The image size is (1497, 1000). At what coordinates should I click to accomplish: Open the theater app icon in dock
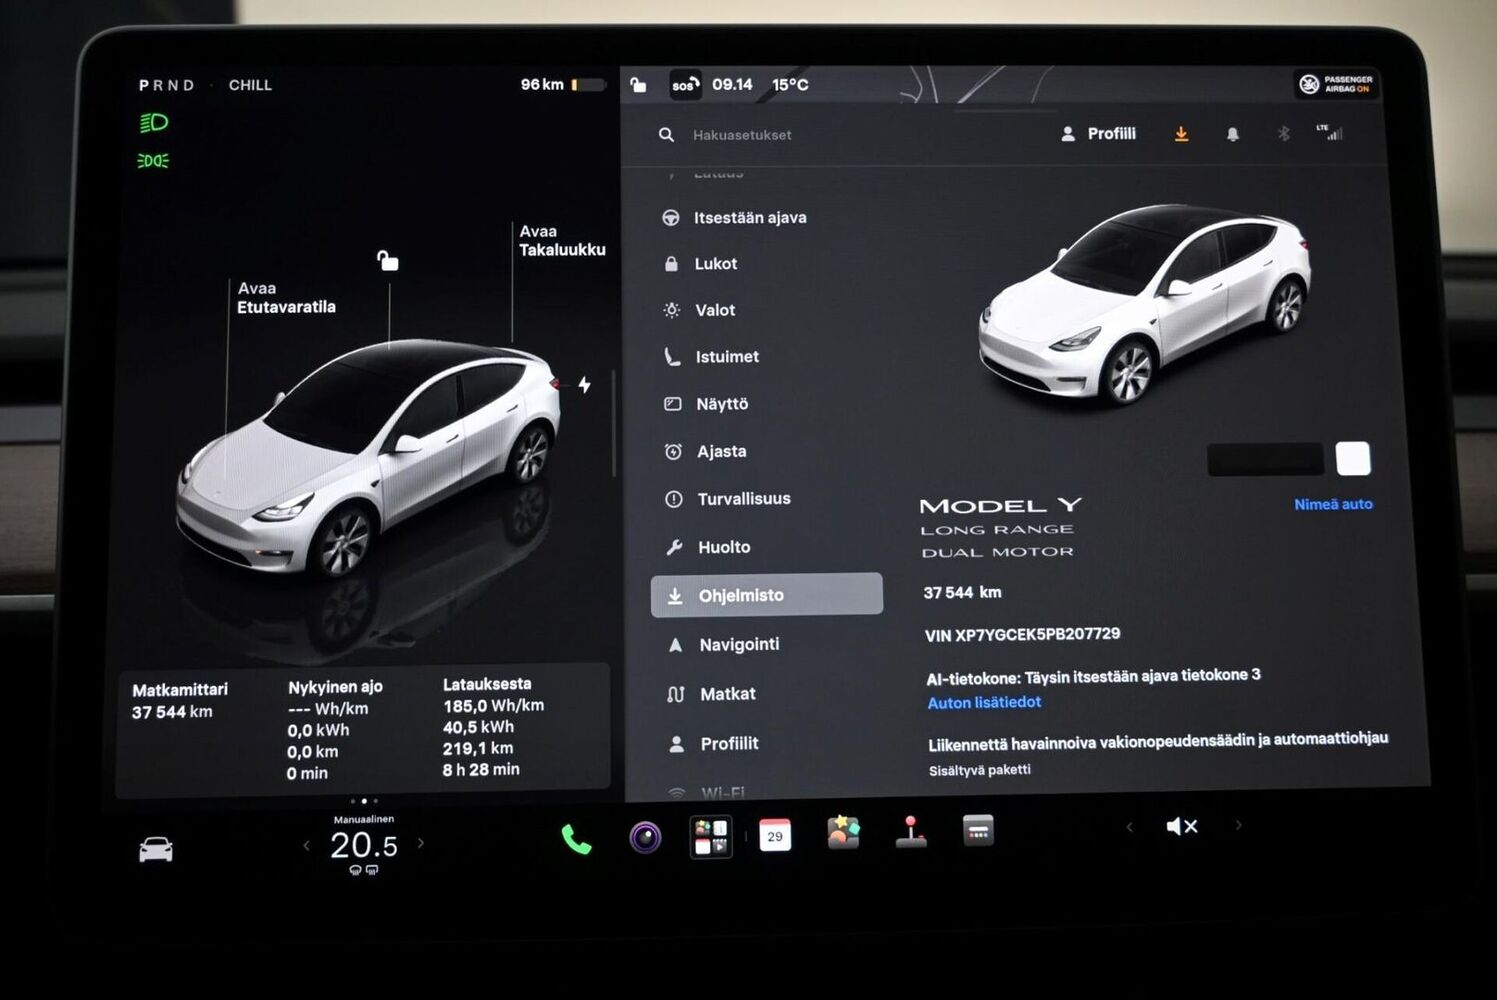point(978,830)
